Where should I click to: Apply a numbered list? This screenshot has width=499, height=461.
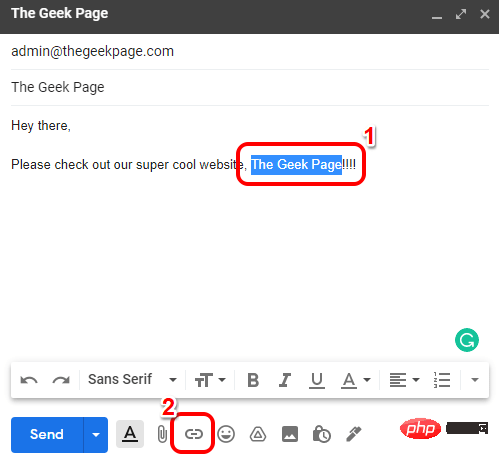click(x=442, y=380)
